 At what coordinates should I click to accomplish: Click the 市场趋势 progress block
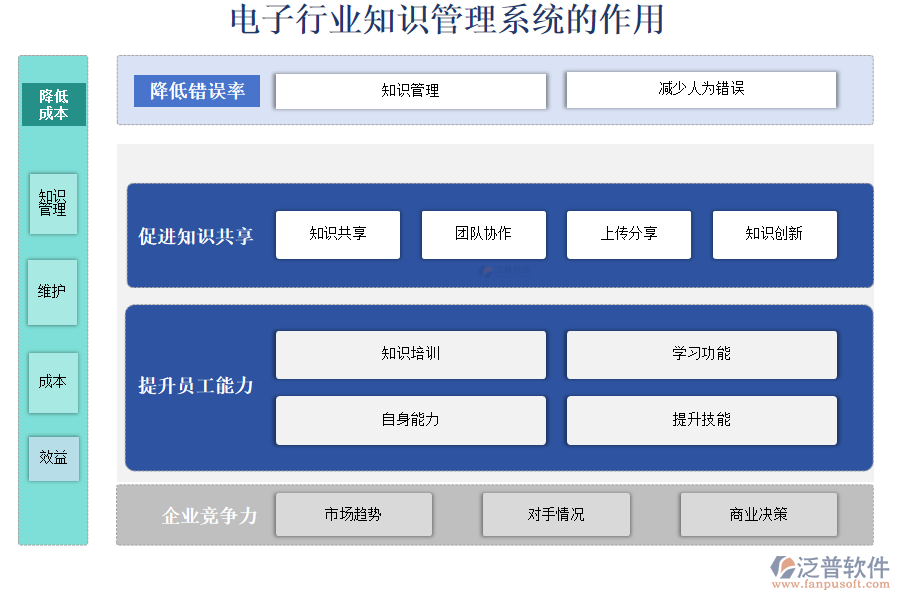[x=354, y=514]
